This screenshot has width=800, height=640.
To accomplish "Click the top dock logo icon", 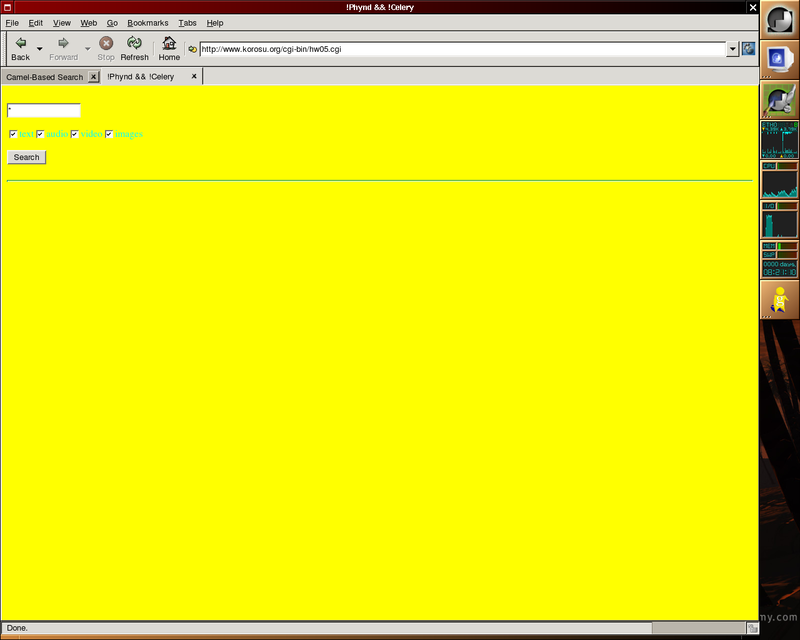I will (779, 20).
